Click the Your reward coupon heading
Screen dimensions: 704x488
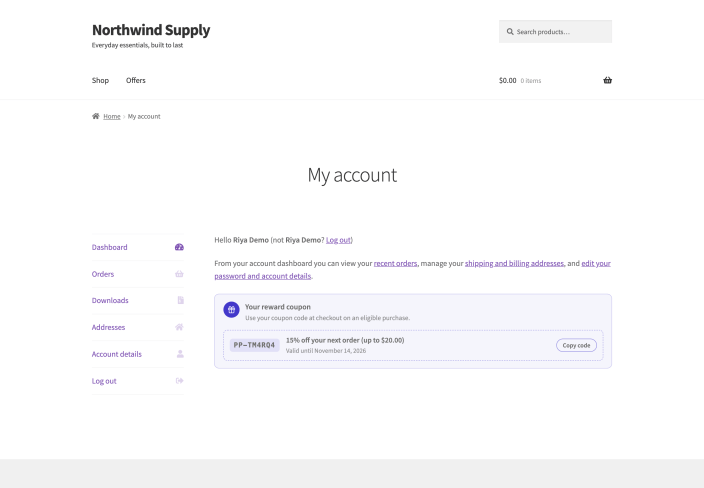278,307
